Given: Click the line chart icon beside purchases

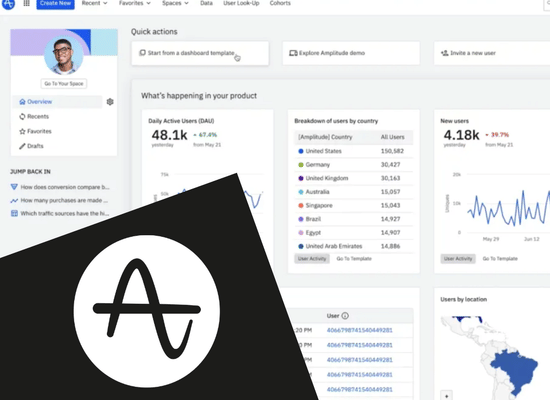Looking at the screenshot, I should click(14, 200).
